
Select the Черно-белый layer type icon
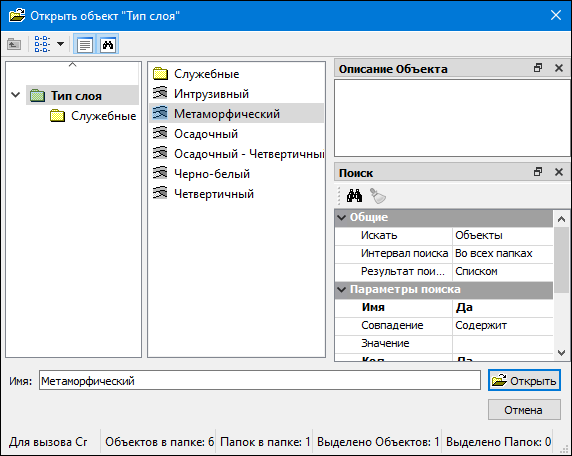click(160, 173)
